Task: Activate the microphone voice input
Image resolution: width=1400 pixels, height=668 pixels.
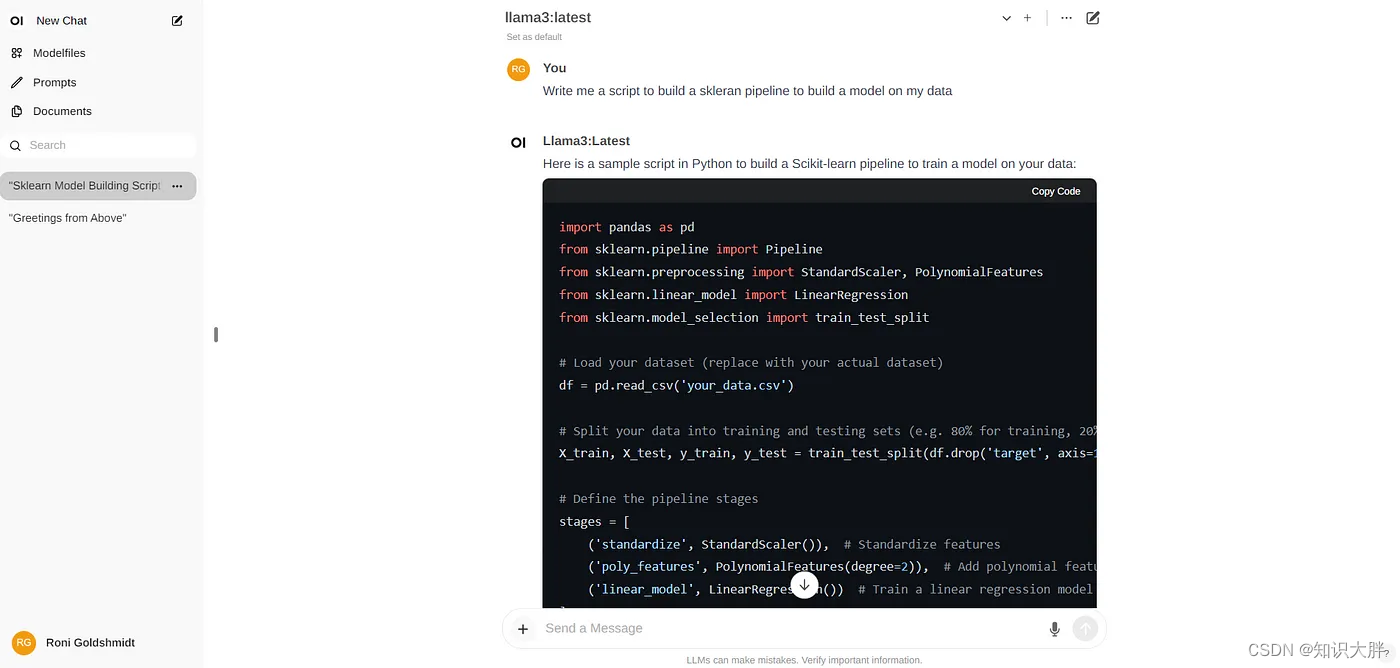Action: coord(1054,629)
